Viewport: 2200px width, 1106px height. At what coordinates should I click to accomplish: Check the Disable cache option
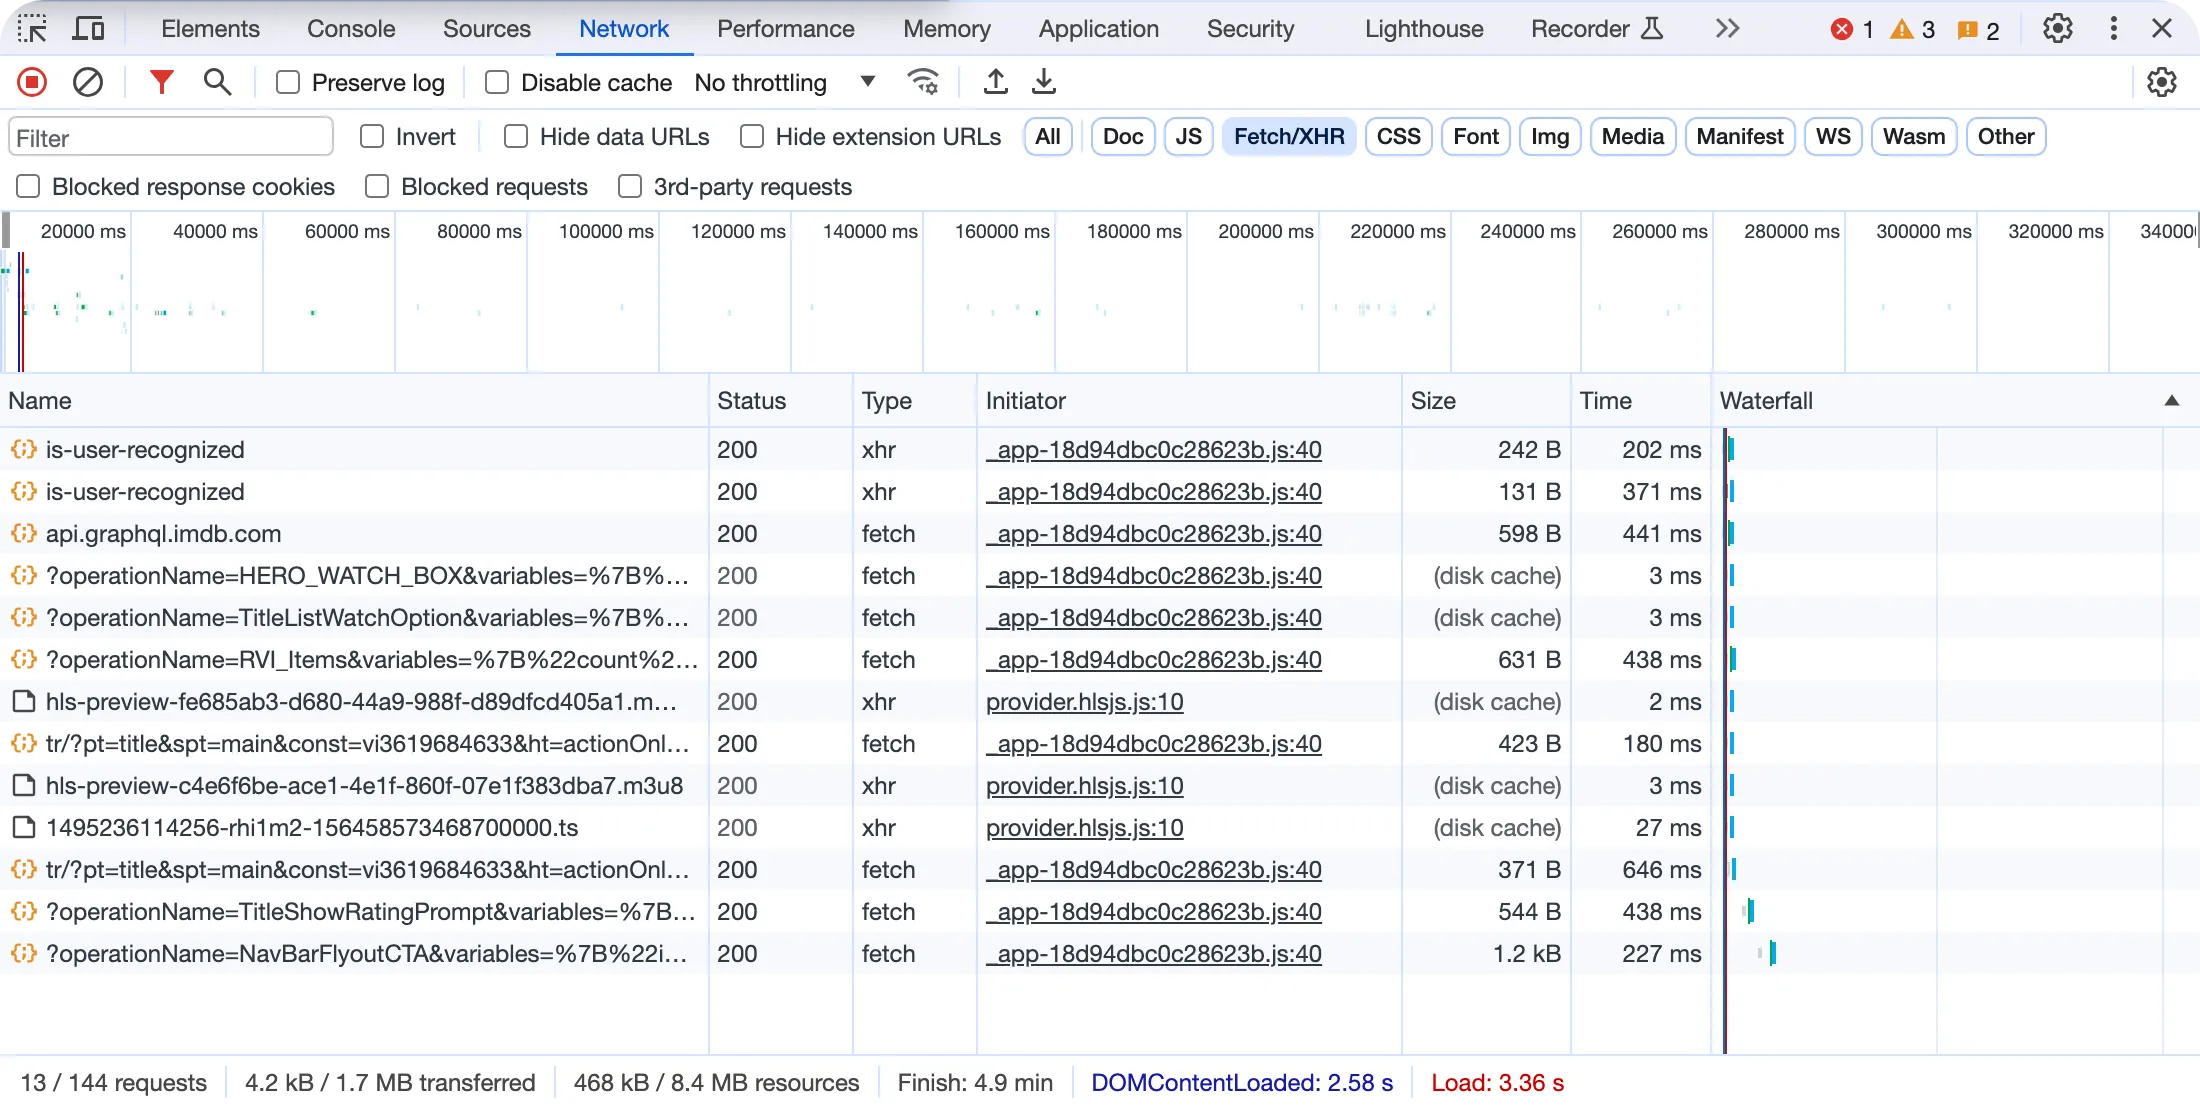click(x=497, y=82)
